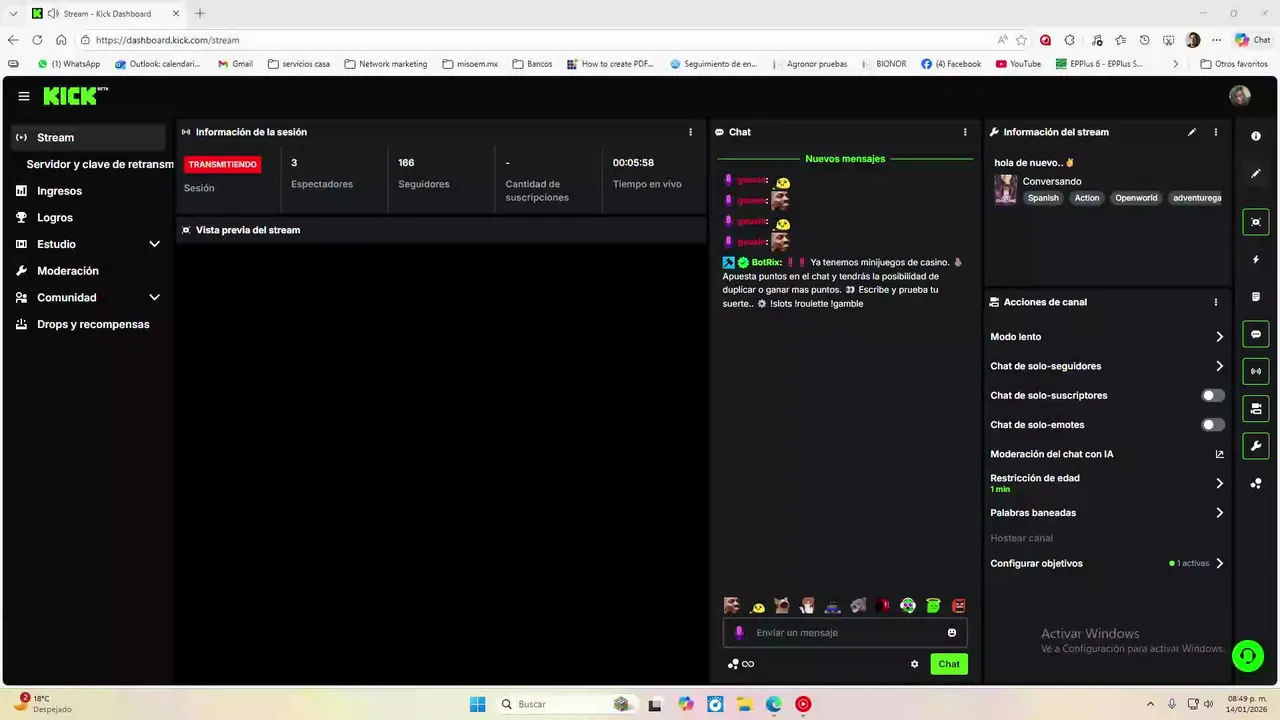
Task: Open three-dot menu of Información del stream
Action: (x=1216, y=132)
